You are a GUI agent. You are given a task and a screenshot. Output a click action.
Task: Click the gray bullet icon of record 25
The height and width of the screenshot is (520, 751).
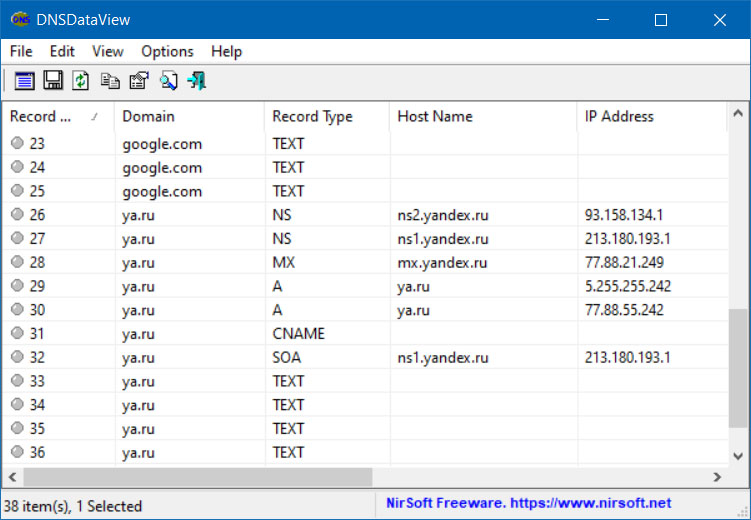coord(17,190)
